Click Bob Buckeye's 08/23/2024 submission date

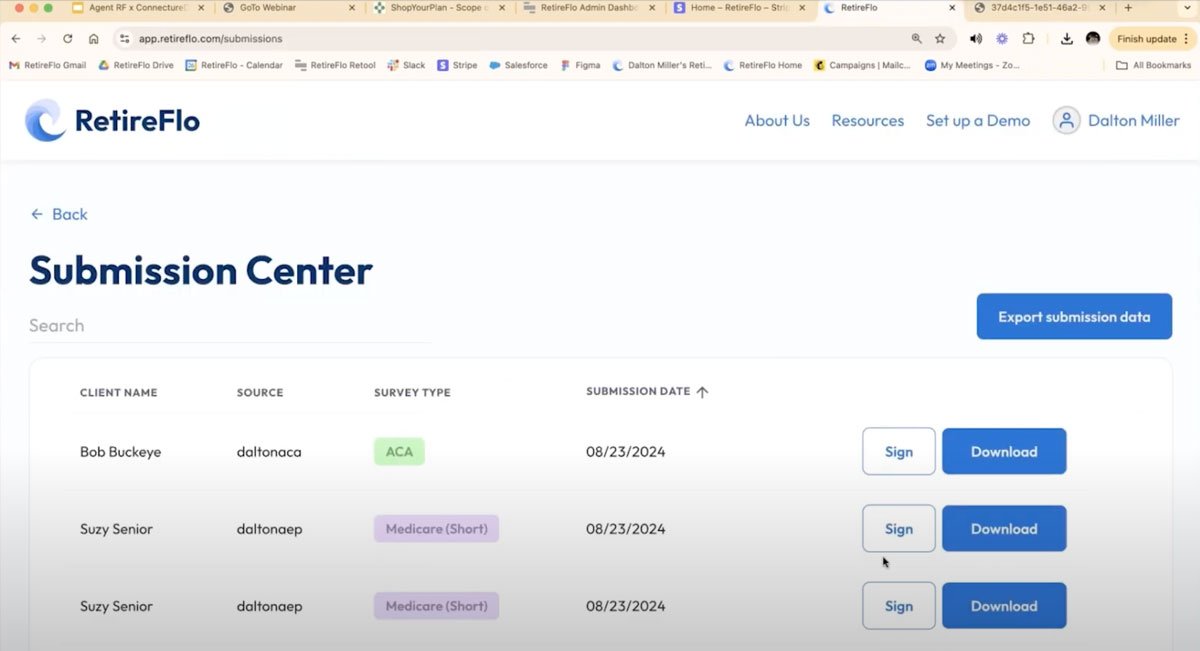[626, 452]
